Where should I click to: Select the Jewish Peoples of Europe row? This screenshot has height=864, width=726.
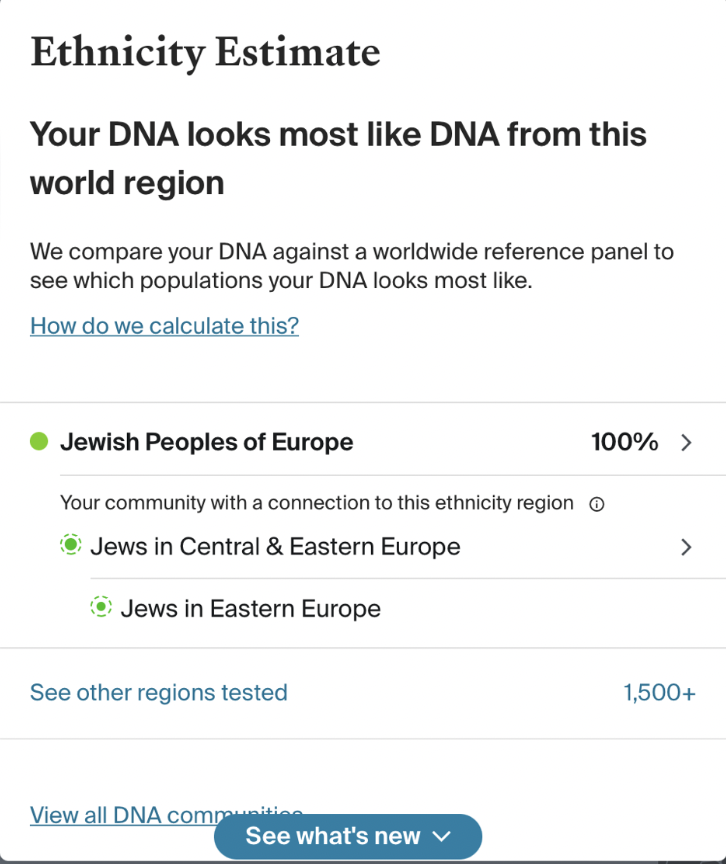205,441
